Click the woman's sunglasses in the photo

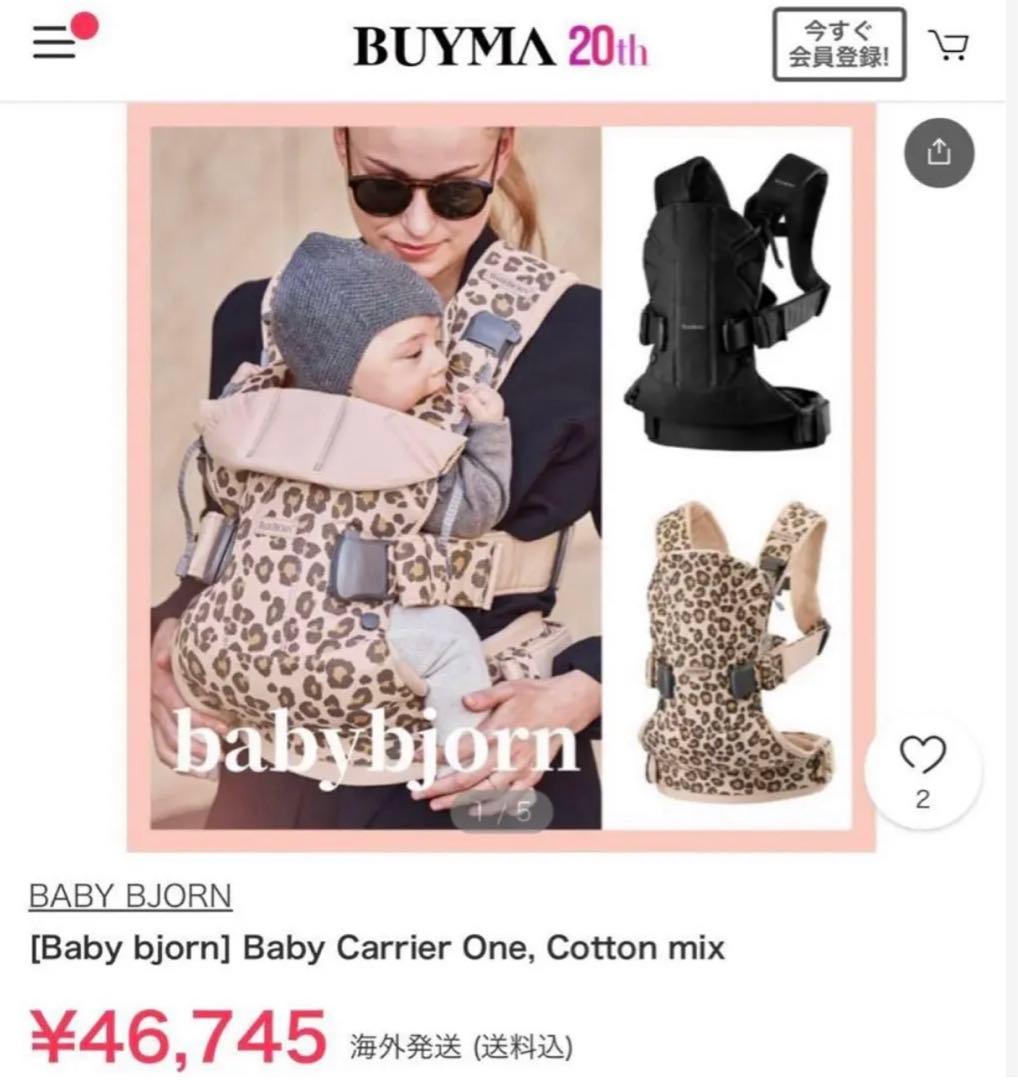click(x=420, y=185)
